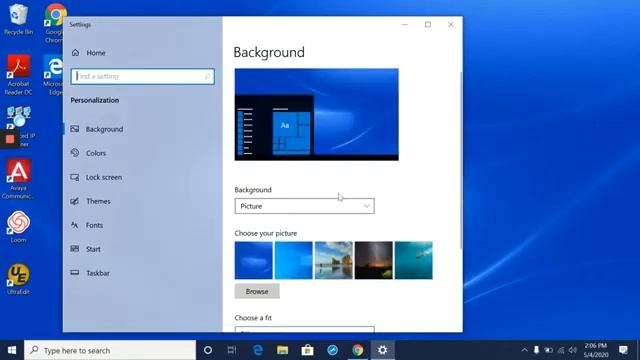
Task: Click the battery icon in system tray
Action: [x=549, y=350]
